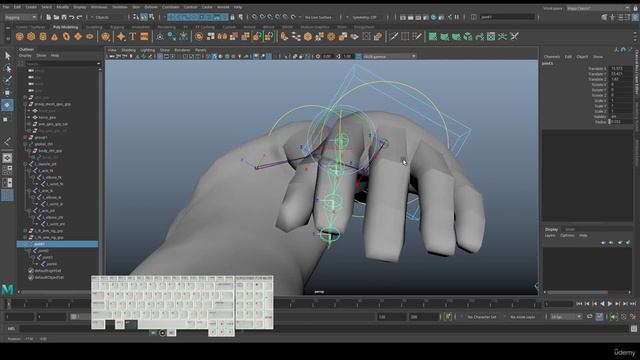Select by hierarchy mode icon
This screenshot has width=640, height=360.
pos(136,17)
